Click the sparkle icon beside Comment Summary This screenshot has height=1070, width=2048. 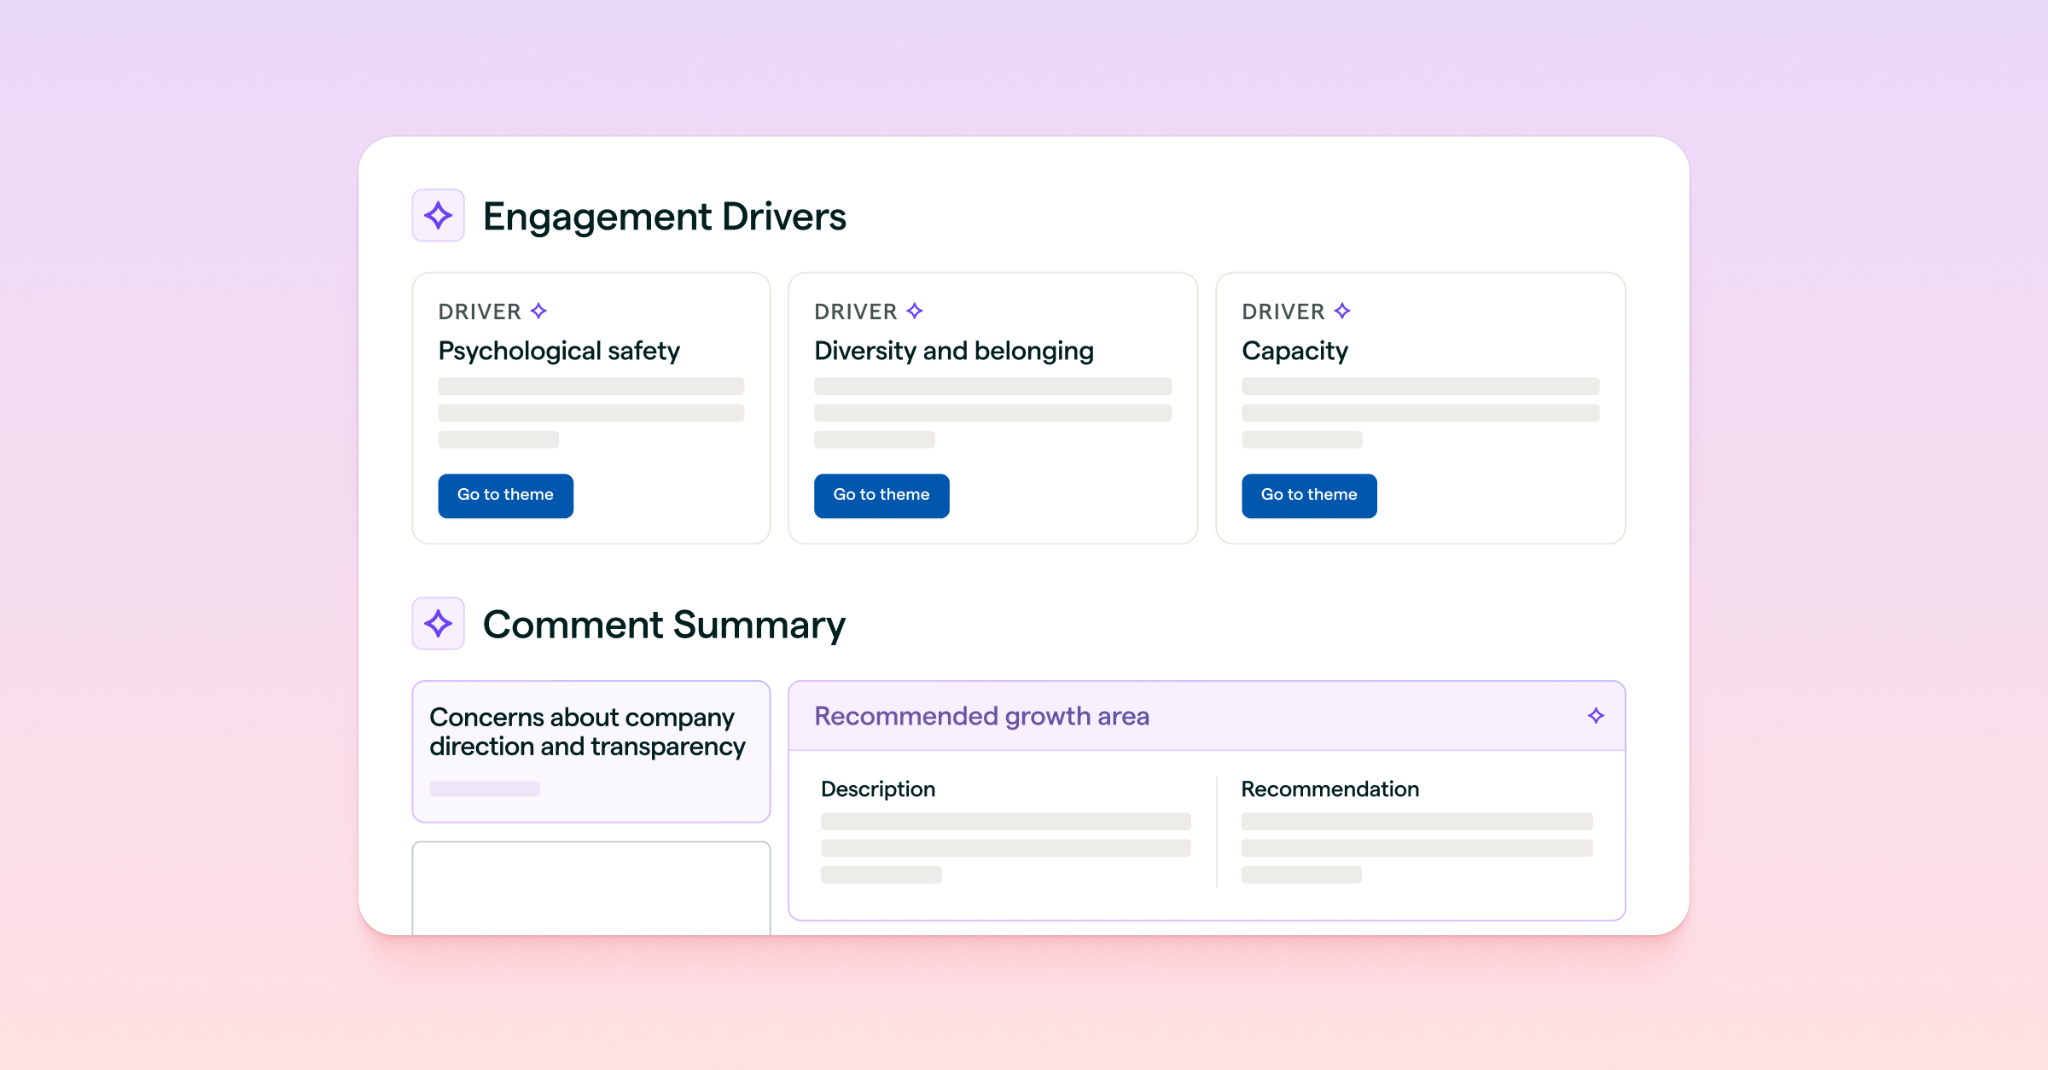click(438, 623)
